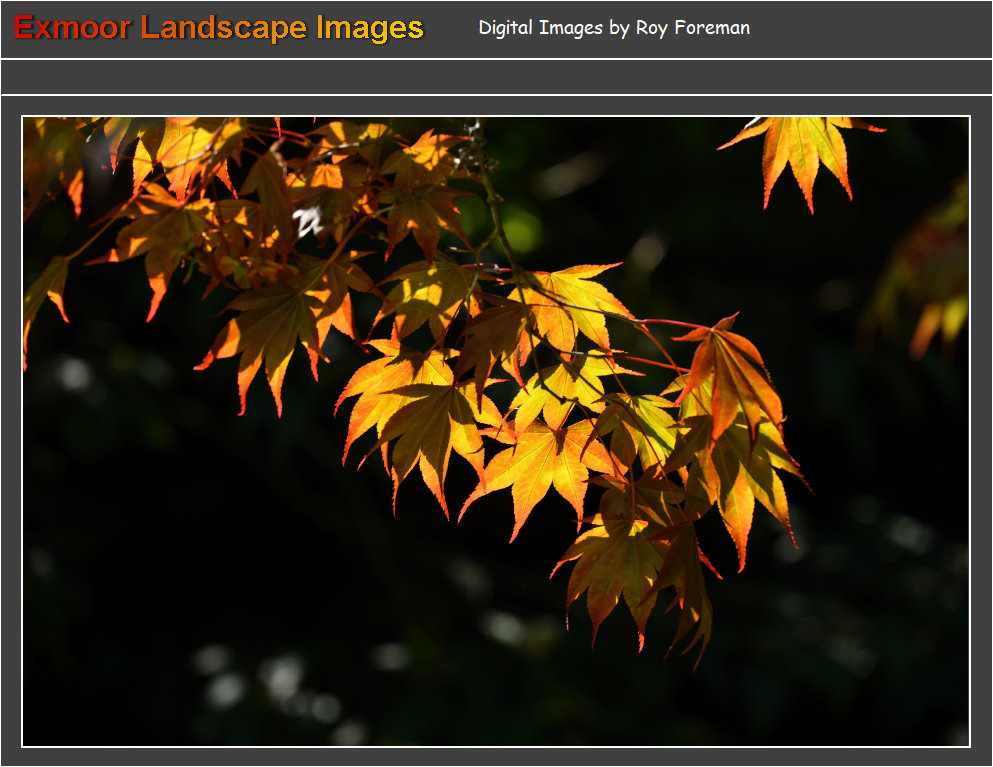Click the blurred green bokeh spot in the photo

point(521,229)
